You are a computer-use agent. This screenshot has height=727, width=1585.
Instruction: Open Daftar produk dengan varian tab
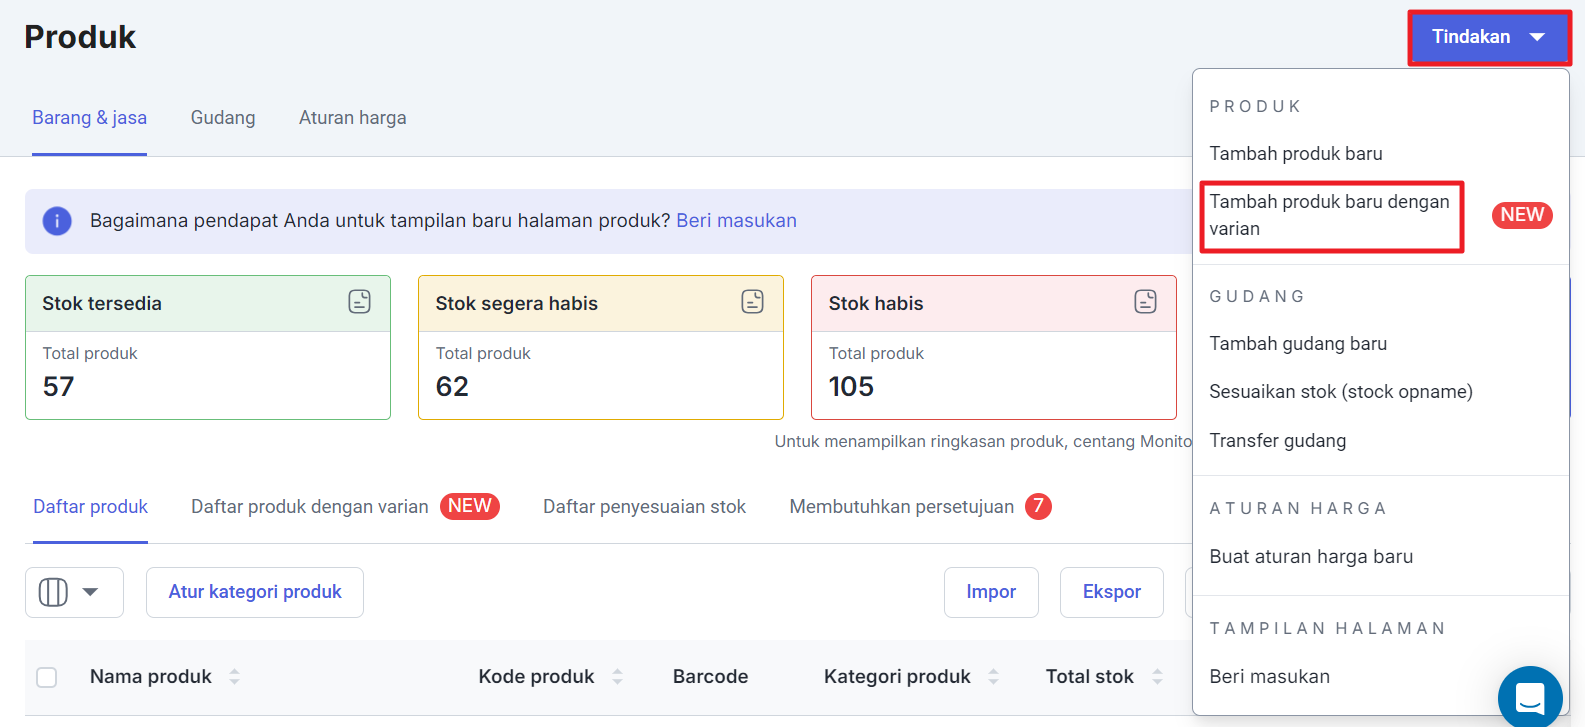click(310, 507)
